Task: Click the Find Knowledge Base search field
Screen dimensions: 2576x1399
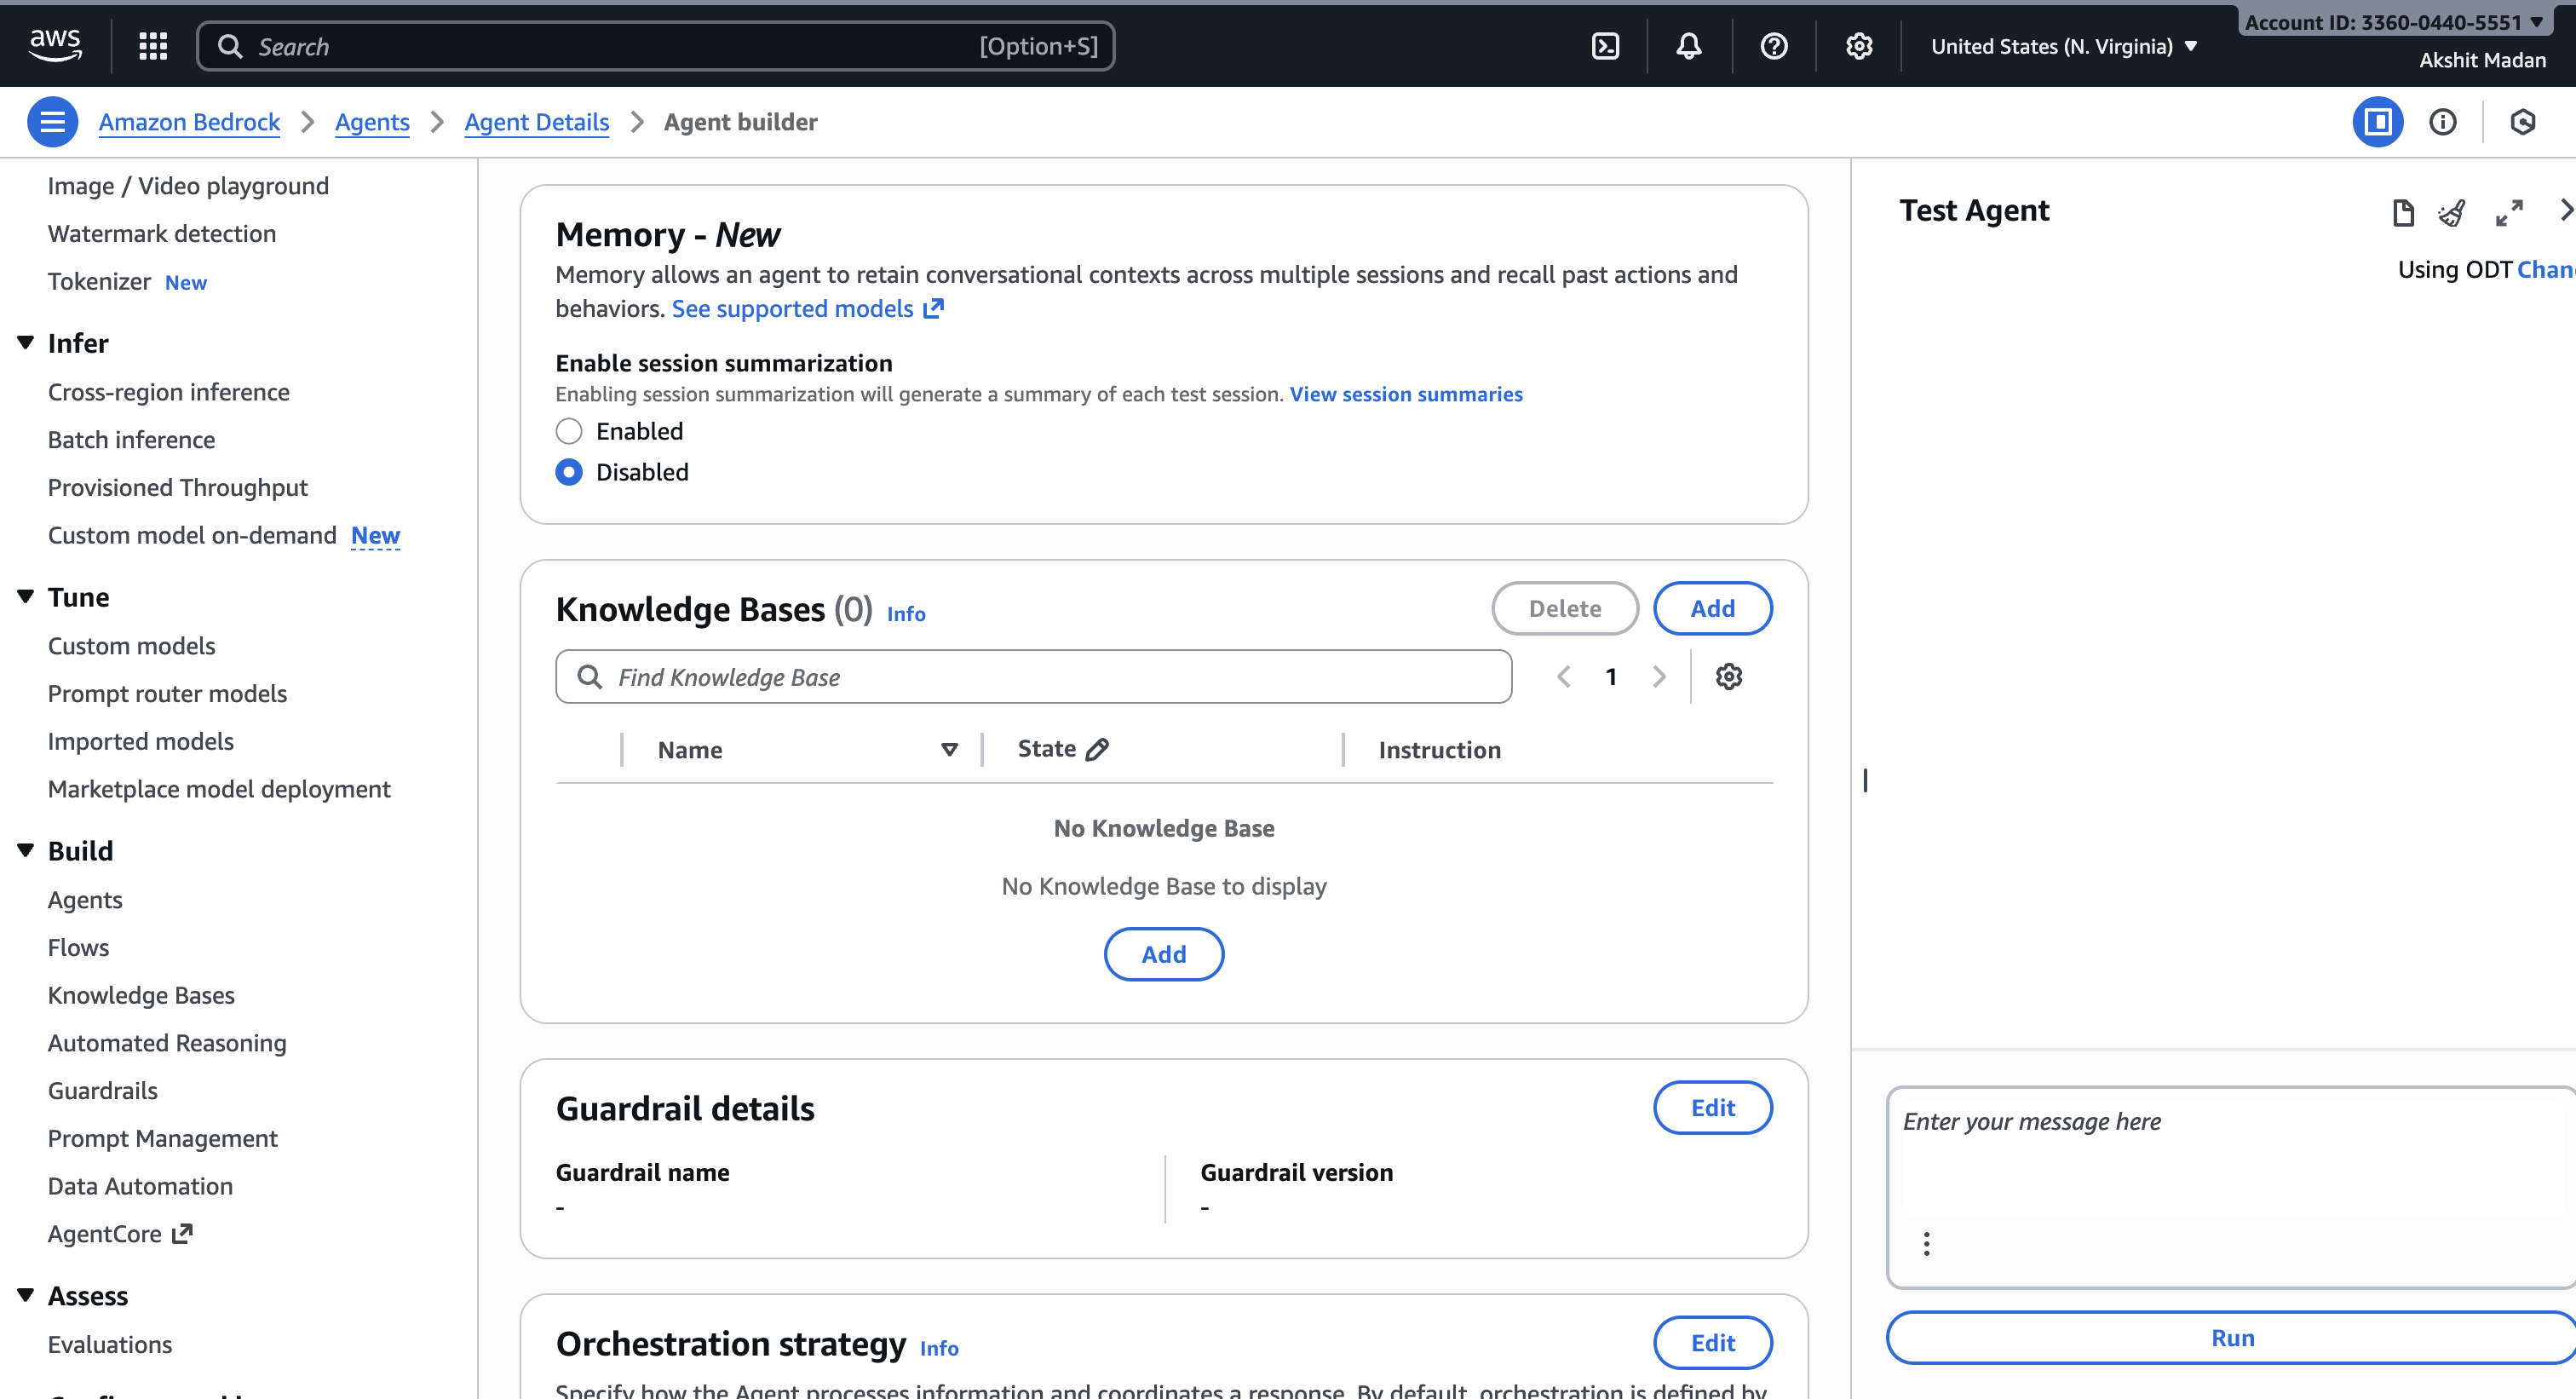Action: (x=1034, y=677)
